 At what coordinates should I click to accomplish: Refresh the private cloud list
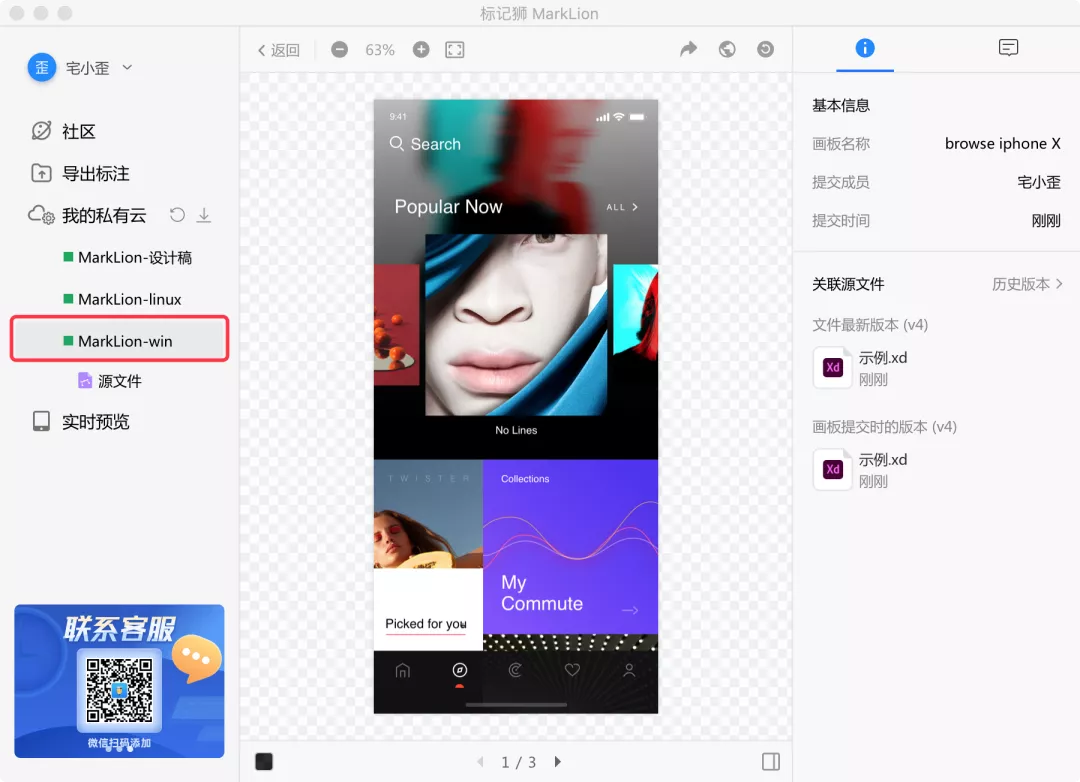pos(177,215)
